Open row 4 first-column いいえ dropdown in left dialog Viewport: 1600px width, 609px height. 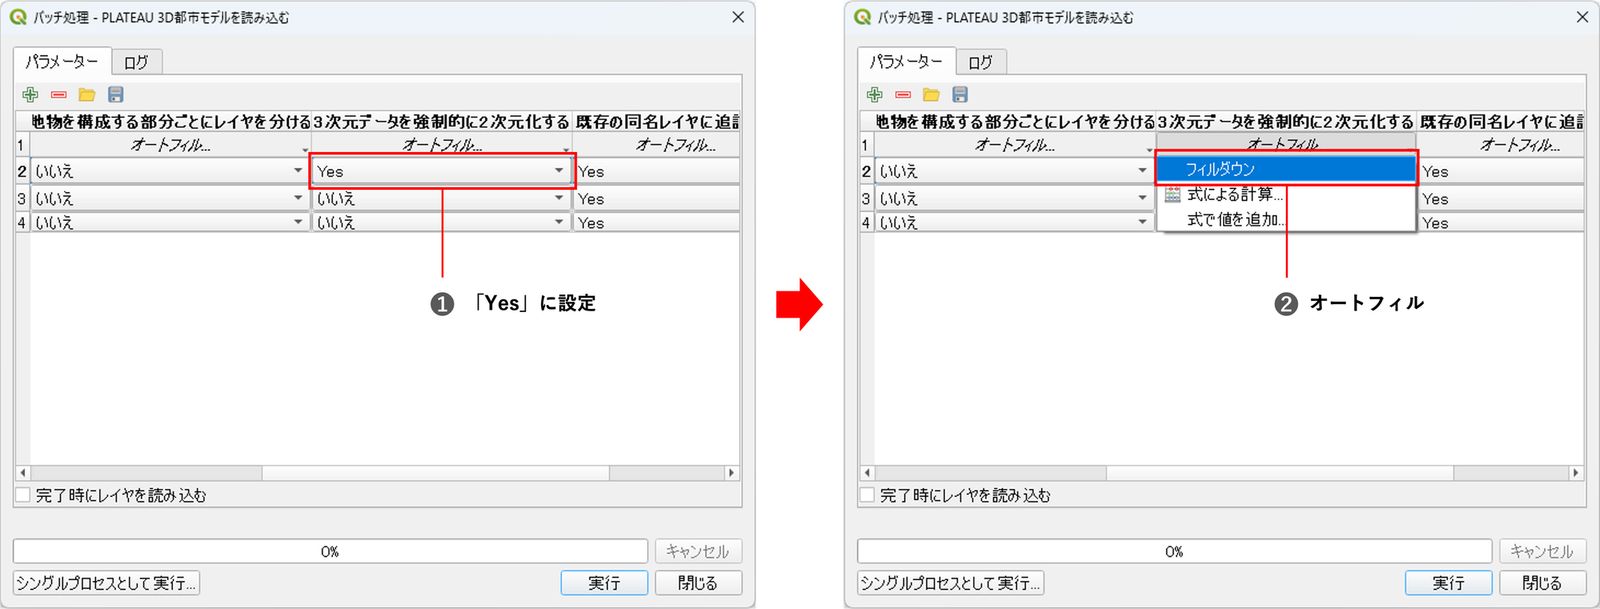pos(170,223)
